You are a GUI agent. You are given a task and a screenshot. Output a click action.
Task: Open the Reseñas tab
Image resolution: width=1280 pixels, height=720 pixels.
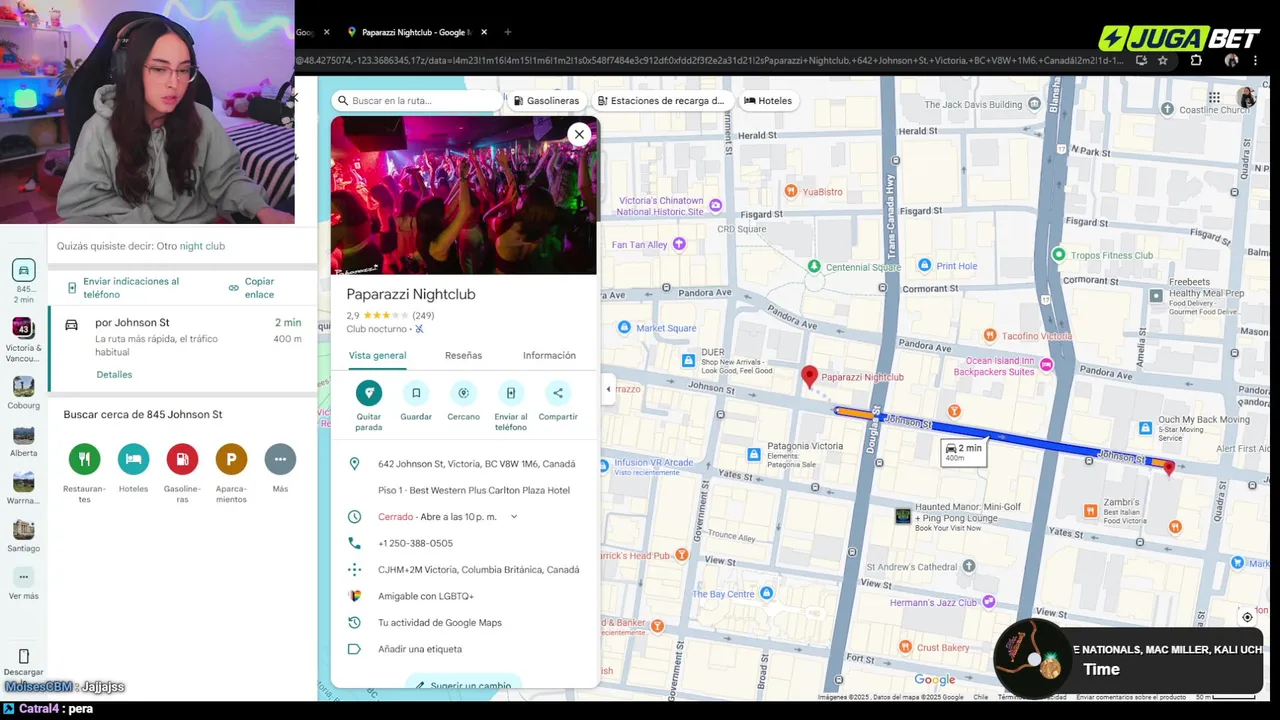tap(463, 355)
